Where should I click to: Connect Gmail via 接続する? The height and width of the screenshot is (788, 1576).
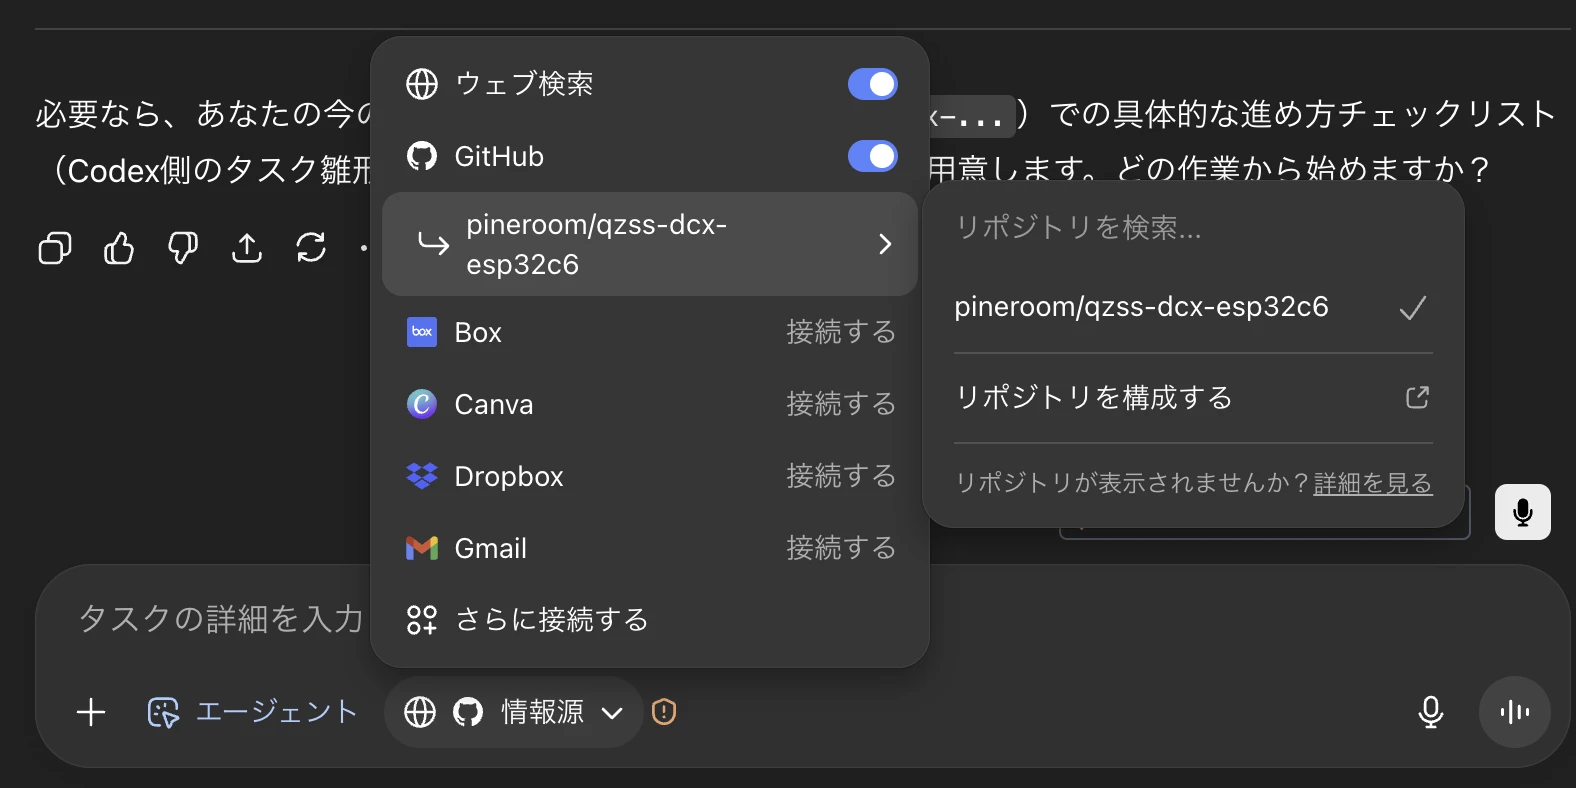(840, 548)
